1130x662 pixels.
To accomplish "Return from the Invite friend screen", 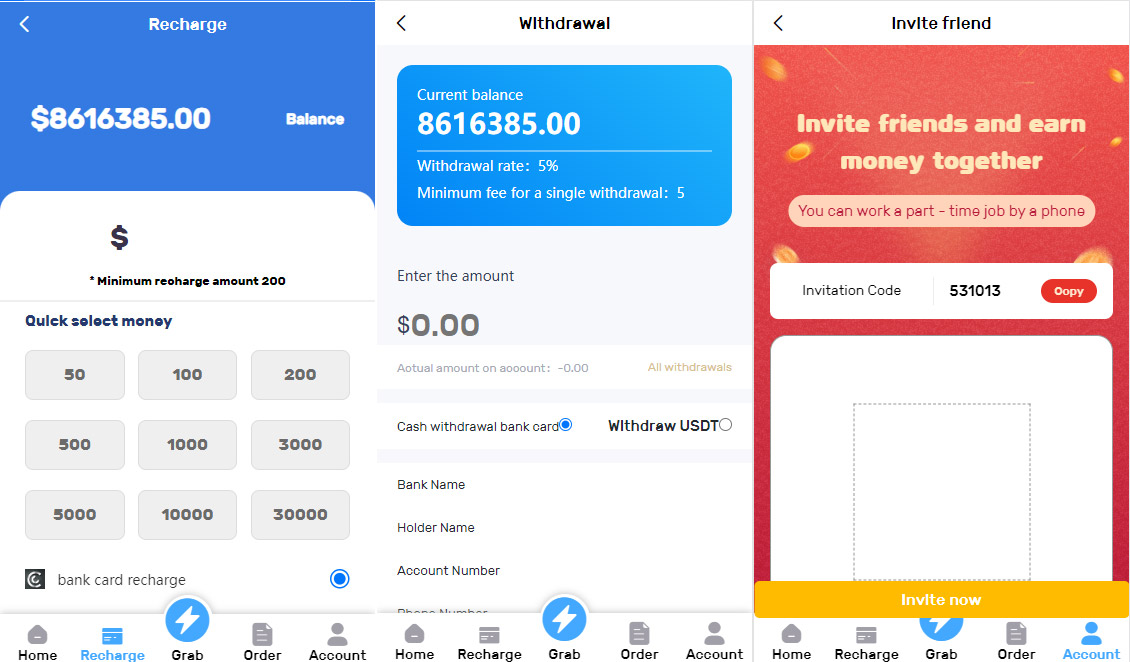I will click(x=778, y=23).
